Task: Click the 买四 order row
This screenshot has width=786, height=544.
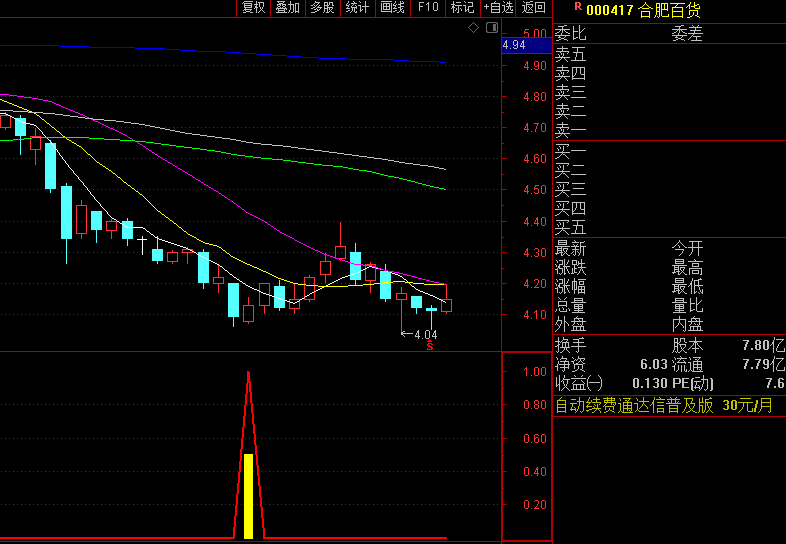Action: pos(669,208)
